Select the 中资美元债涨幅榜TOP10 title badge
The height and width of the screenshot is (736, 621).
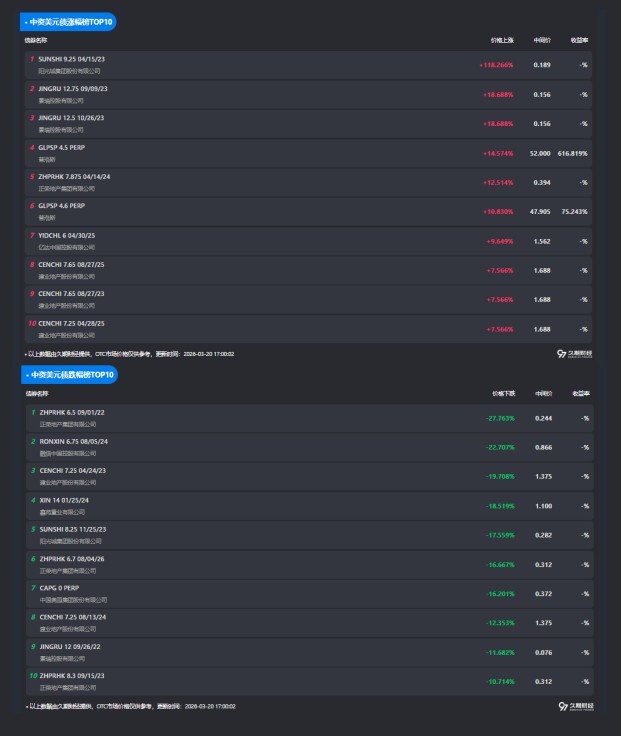[x=69, y=21]
